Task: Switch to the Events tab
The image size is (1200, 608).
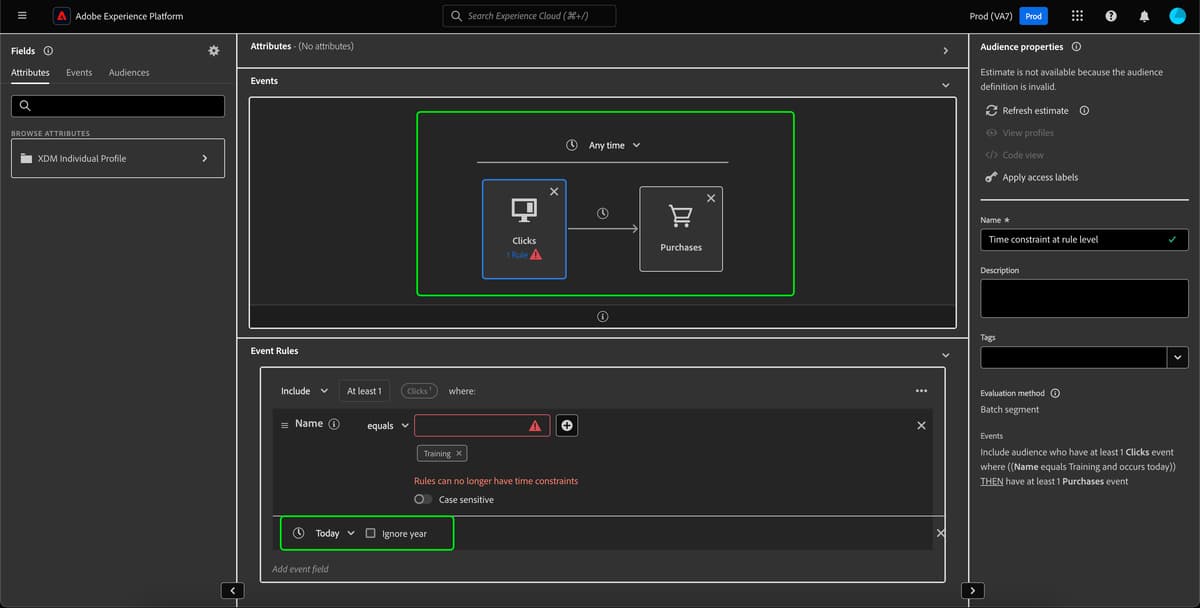Action: (78, 72)
